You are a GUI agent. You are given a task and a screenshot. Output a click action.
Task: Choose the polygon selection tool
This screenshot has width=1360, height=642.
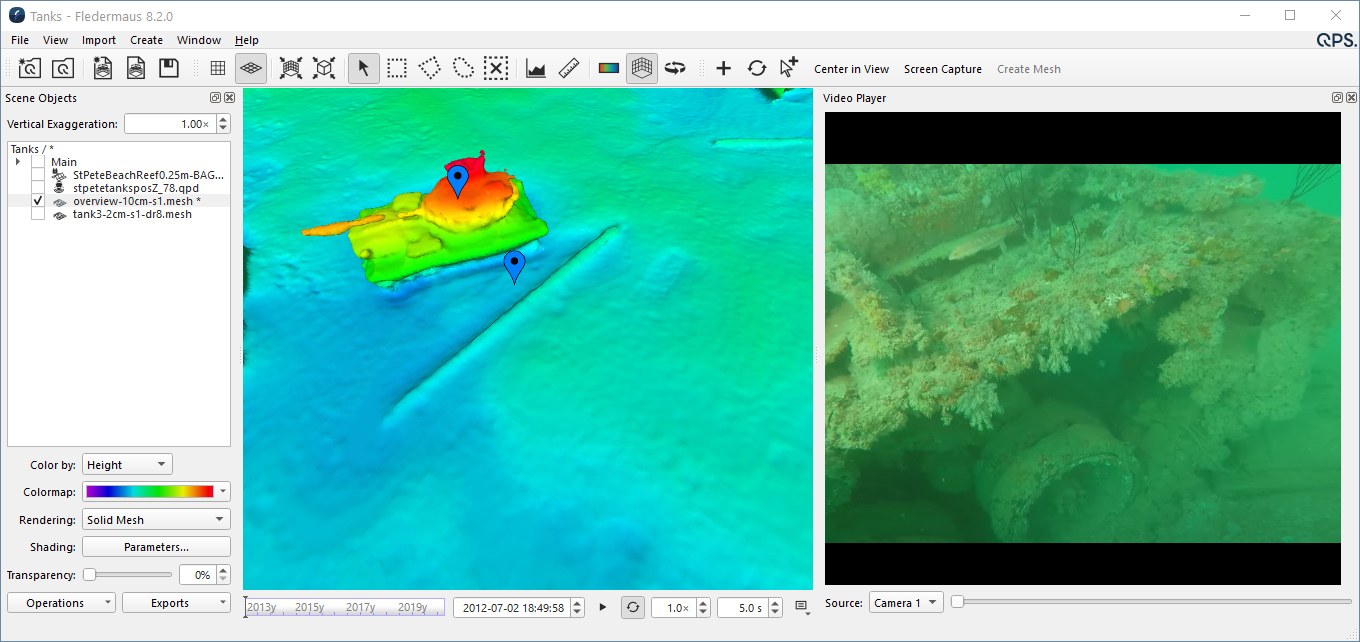click(430, 69)
